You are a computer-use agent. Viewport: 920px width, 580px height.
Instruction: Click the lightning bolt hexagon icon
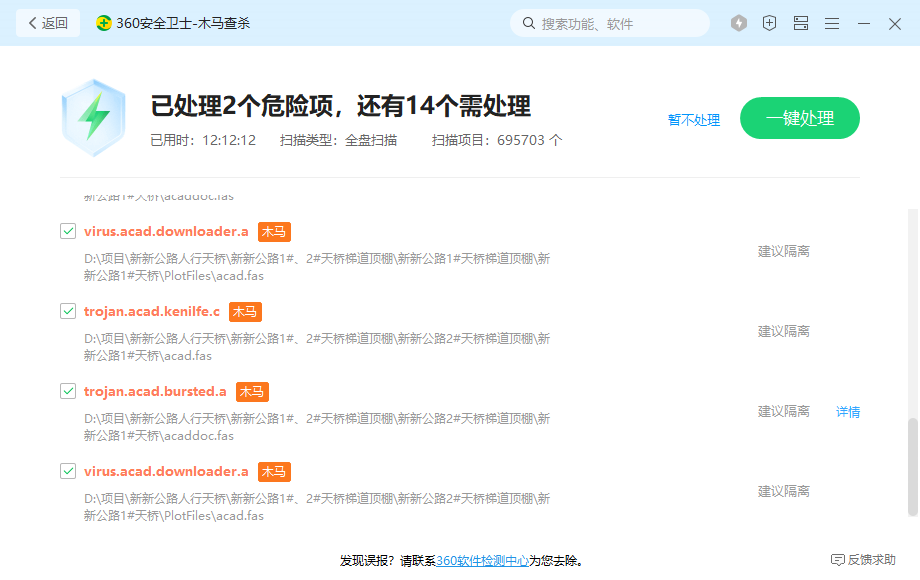(739, 23)
